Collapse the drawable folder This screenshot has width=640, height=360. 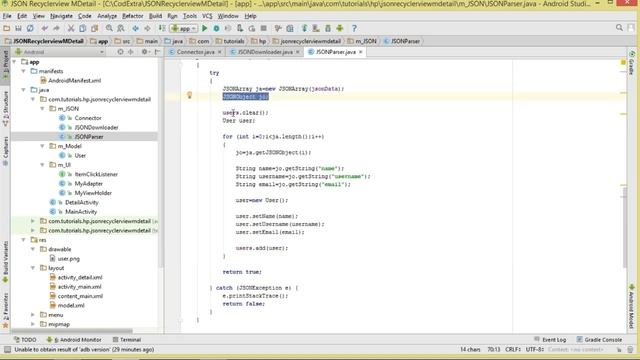pos(33,249)
